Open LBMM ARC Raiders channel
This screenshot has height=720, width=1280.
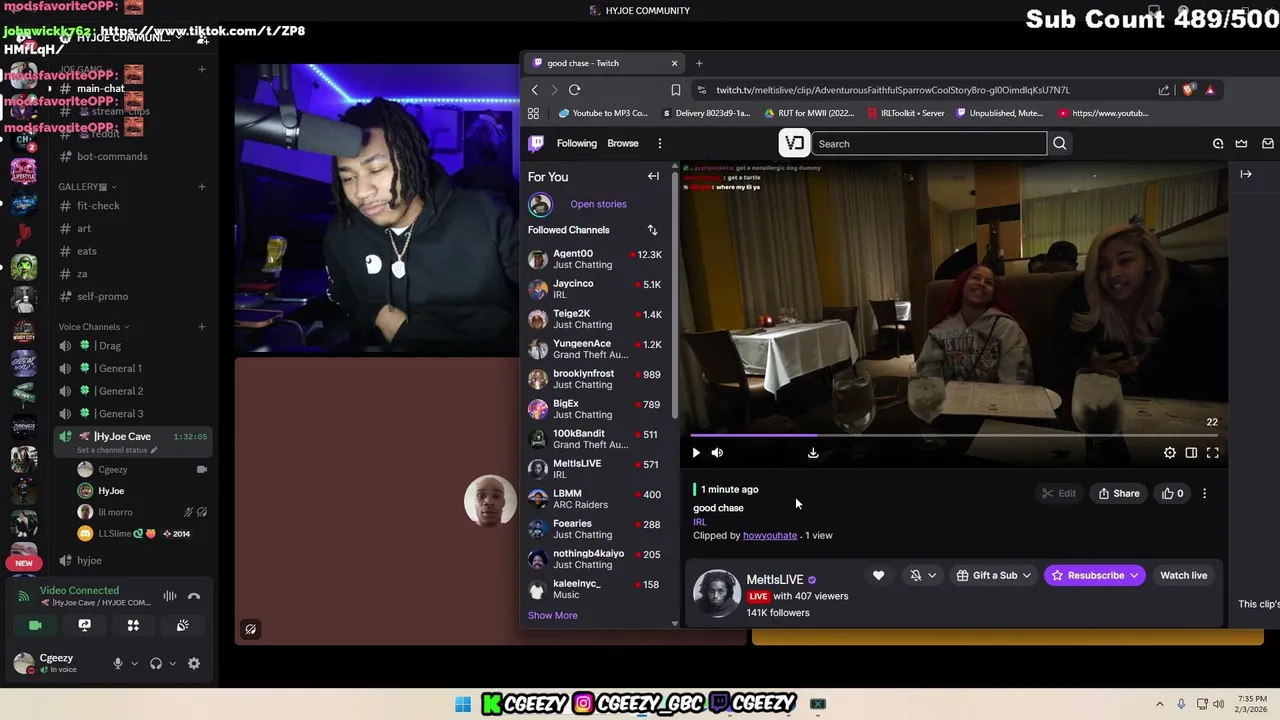(x=595, y=499)
